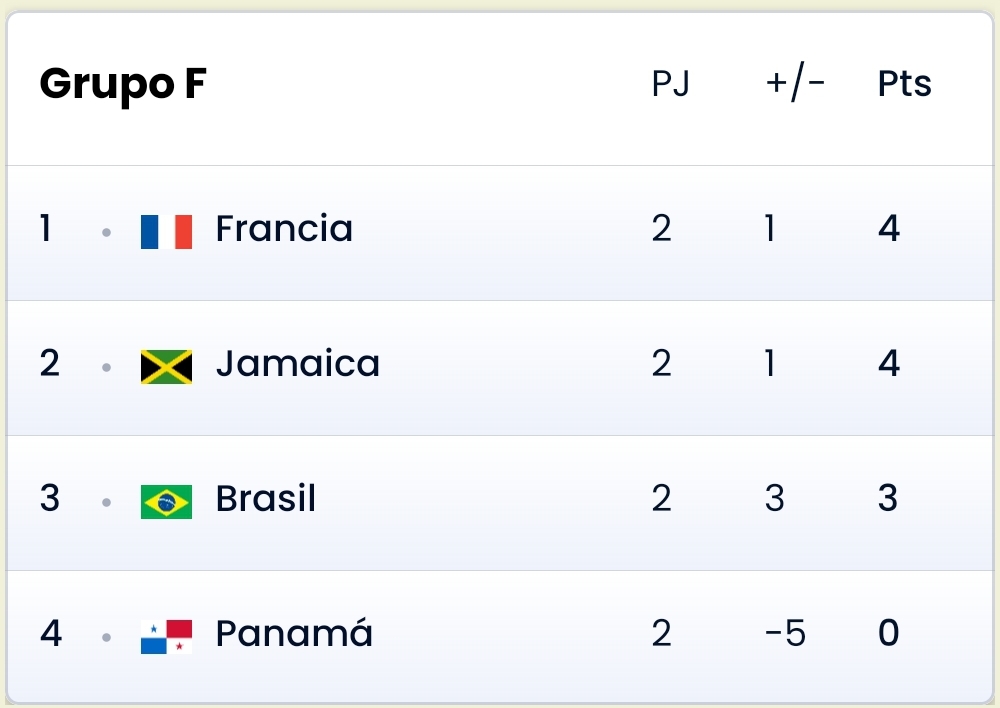Click Panamá's points value 0
Viewport: 1000px width, 708px height.
pos(889,633)
